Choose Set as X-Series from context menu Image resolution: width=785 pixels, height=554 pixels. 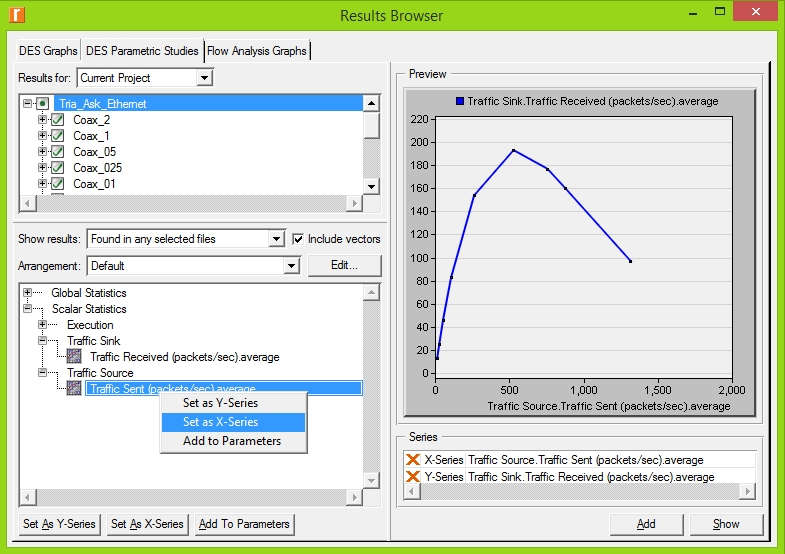point(233,422)
